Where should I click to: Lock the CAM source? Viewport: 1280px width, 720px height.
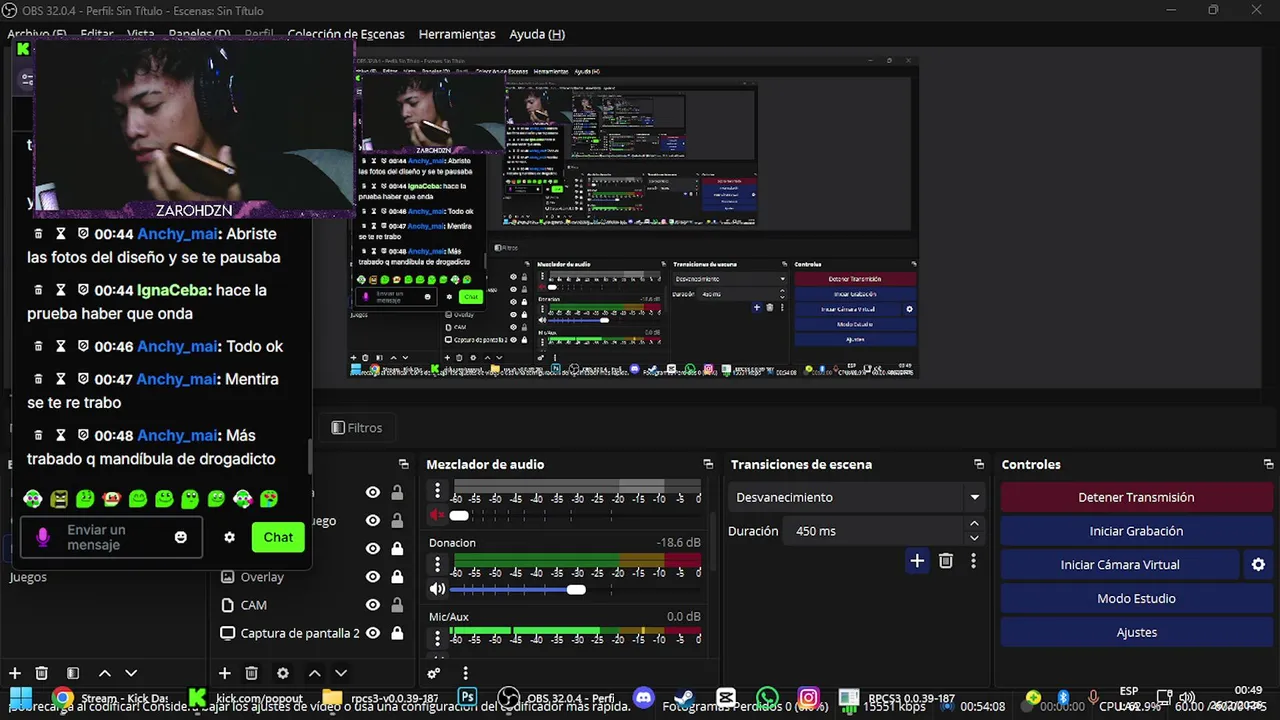397,605
